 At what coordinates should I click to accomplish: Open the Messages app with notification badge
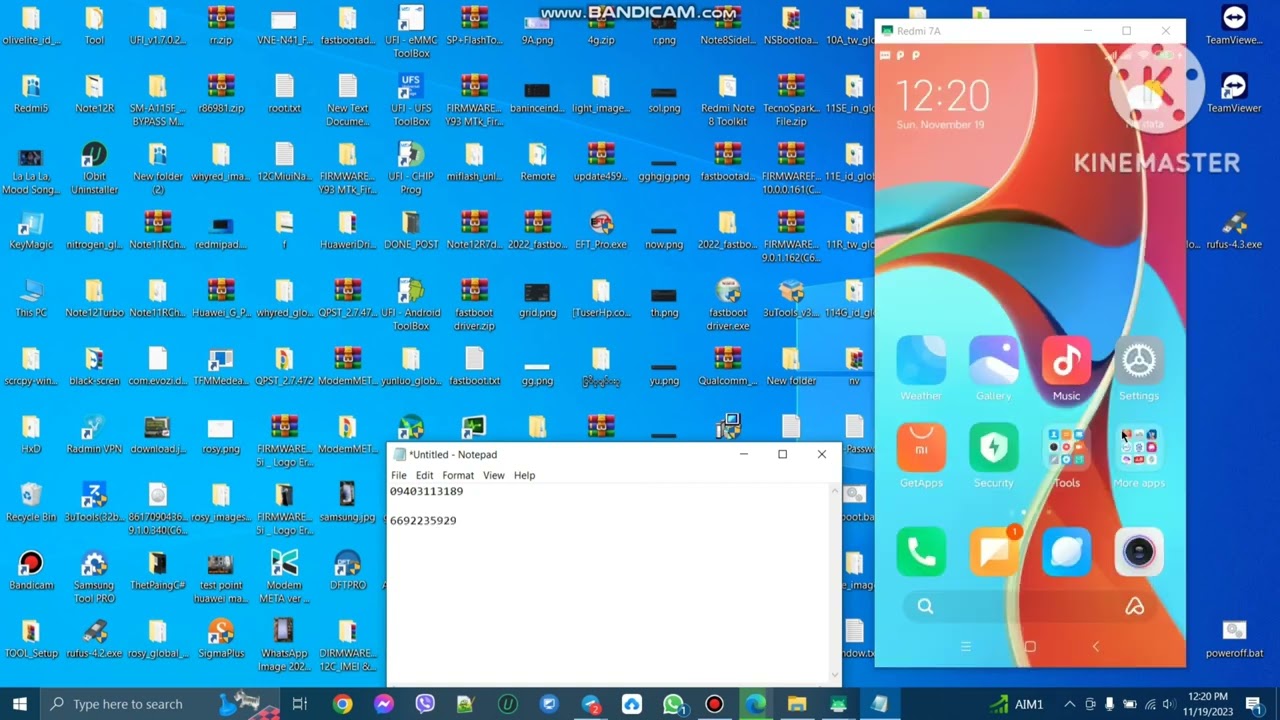pos(993,552)
